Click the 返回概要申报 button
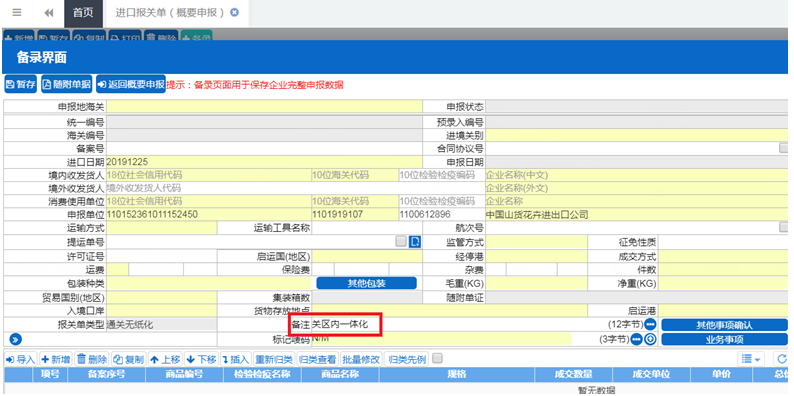Screen dimensions: 794x396 (x=131, y=85)
